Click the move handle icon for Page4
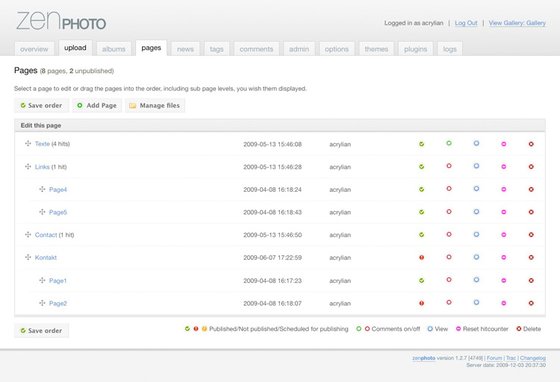Image resolution: width=560 pixels, height=382 pixels. pyautogui.click(x=42, y=189)
